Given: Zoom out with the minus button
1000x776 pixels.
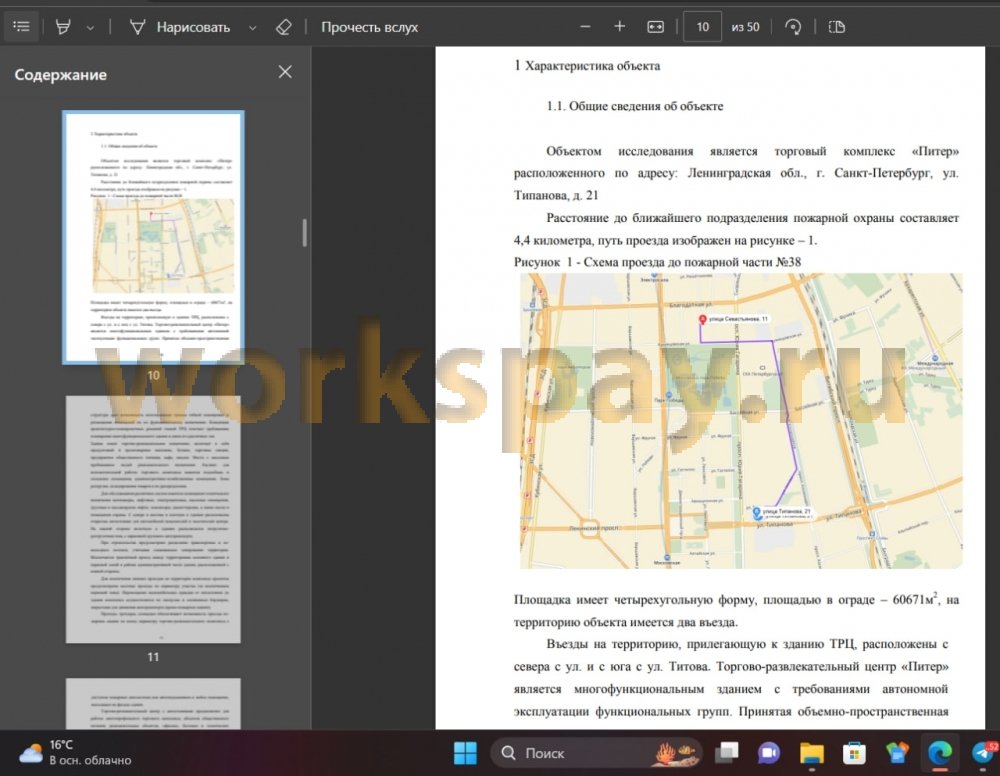Looking at the screenshot, I should [x=585, y=27].
